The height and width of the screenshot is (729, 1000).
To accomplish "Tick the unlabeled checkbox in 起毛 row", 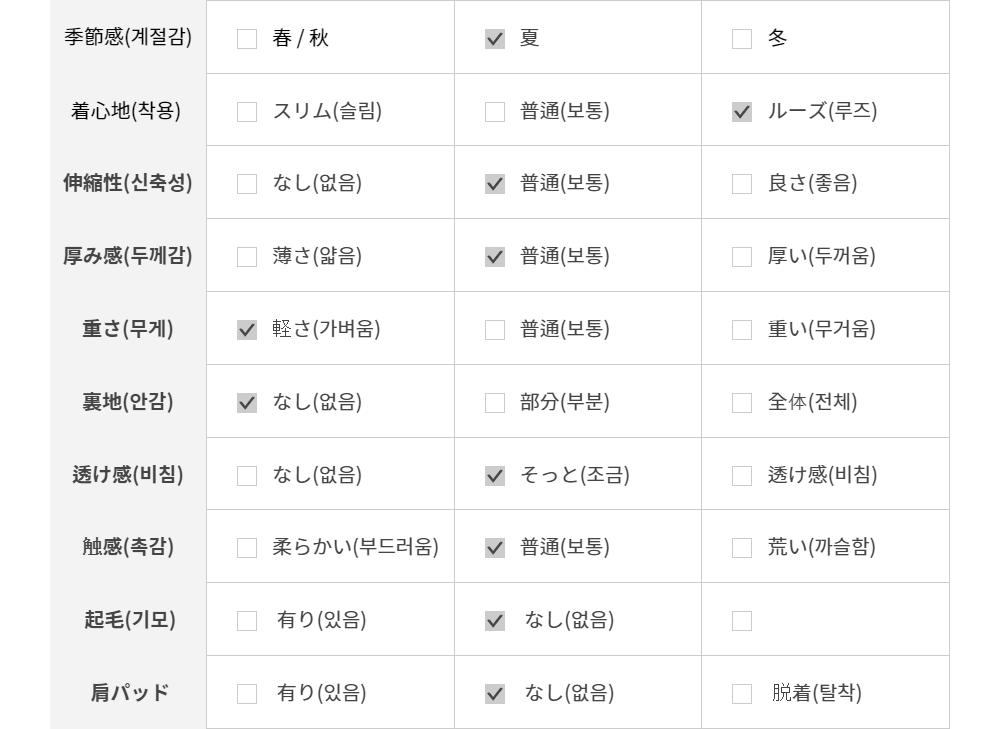I will click(742, 621).
